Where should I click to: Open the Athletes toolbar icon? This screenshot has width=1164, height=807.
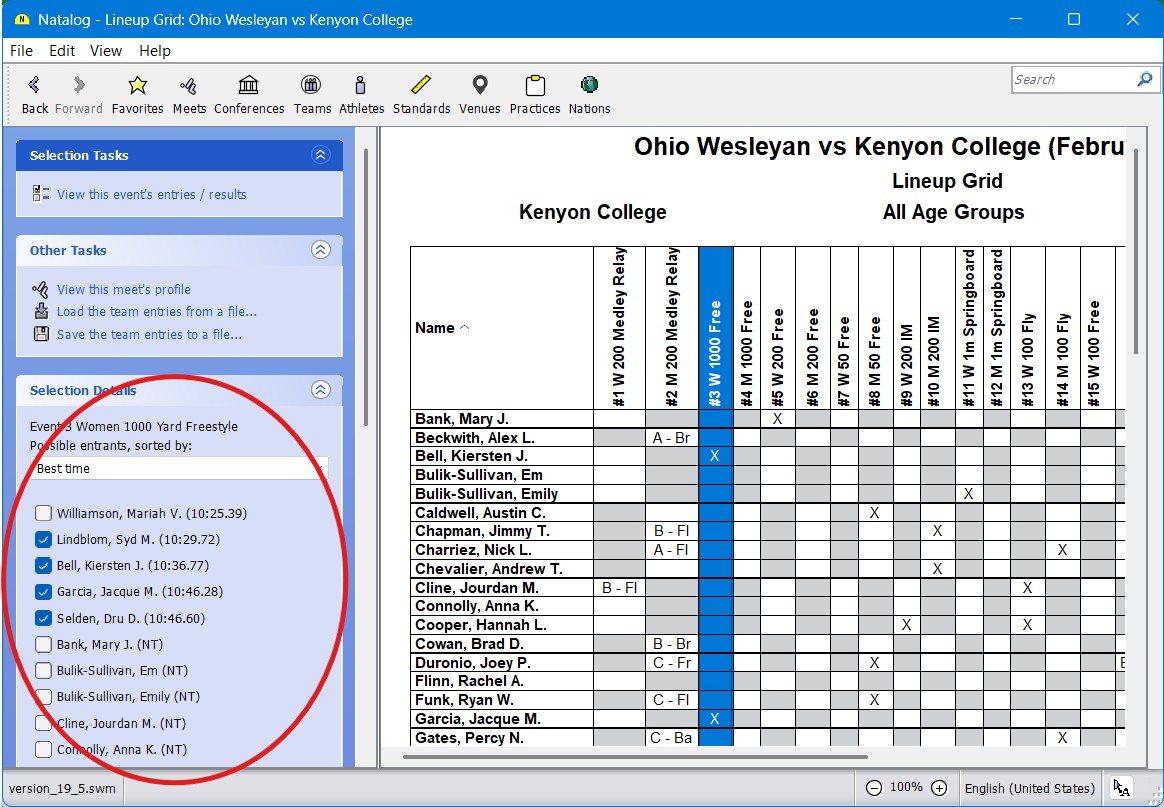tap(361, 87)
